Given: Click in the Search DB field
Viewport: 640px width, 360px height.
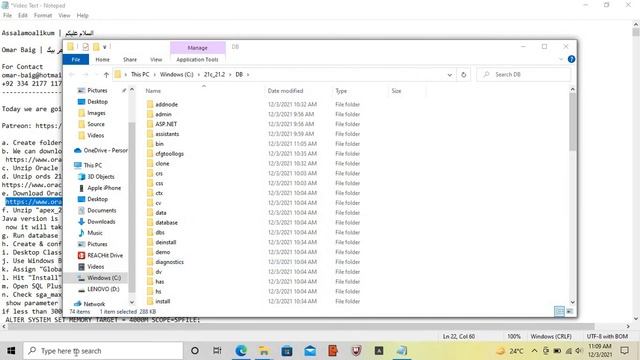Looking at the screenshot, I should [x=524, y=75].
